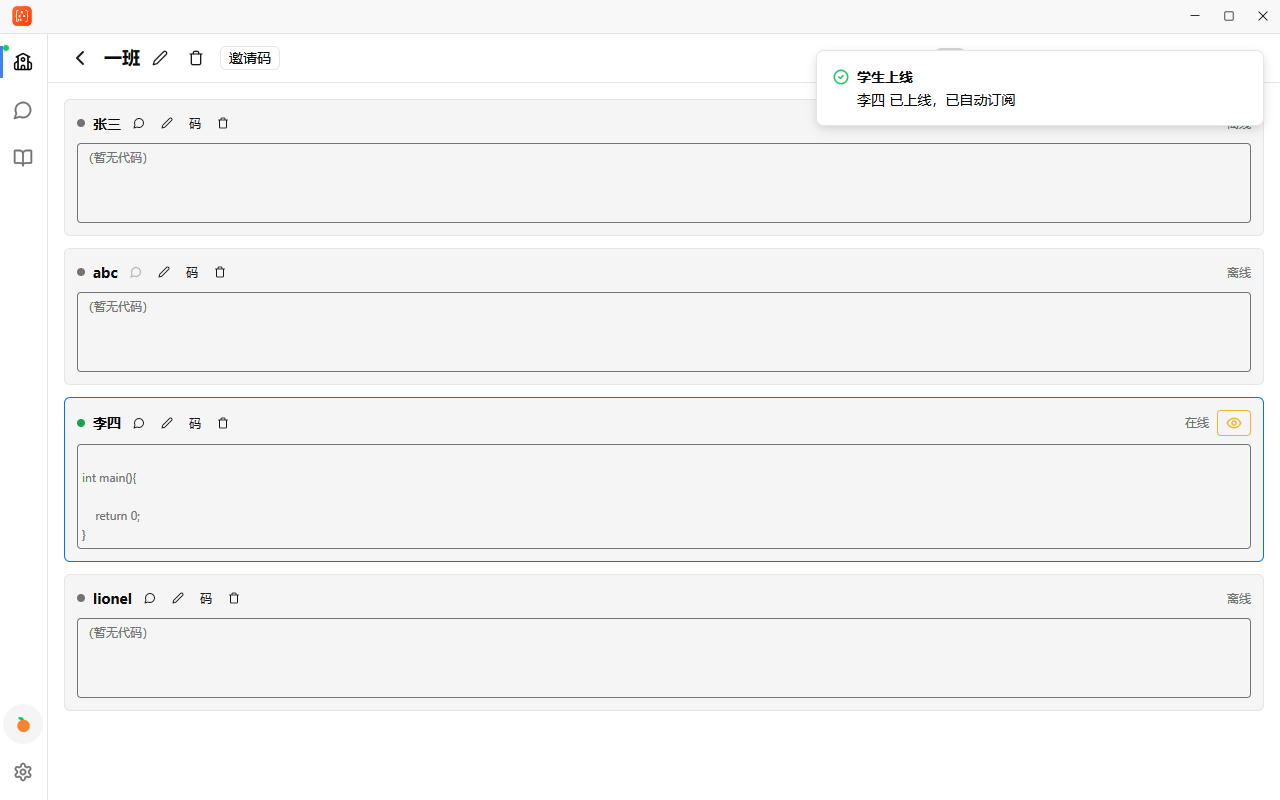Select the student name abc
The image size is (1280, 800).
105,272
